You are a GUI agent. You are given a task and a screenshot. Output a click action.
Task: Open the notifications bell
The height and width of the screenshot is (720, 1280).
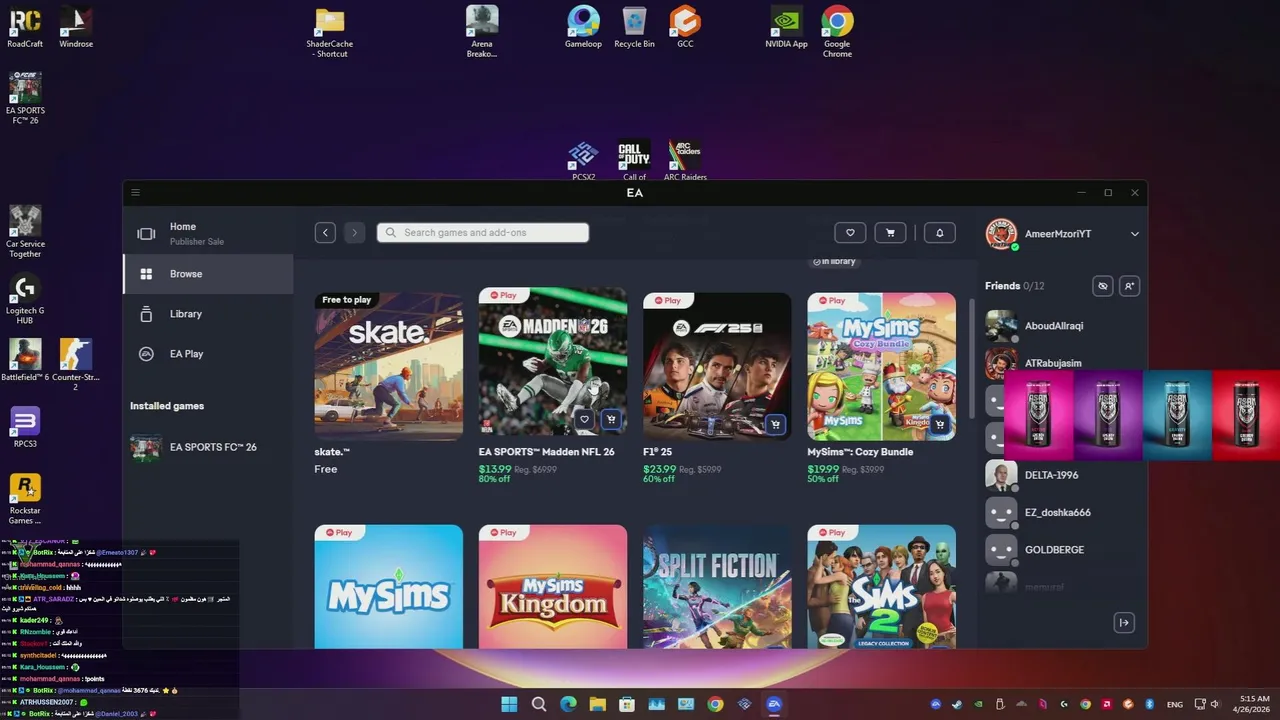939,233
